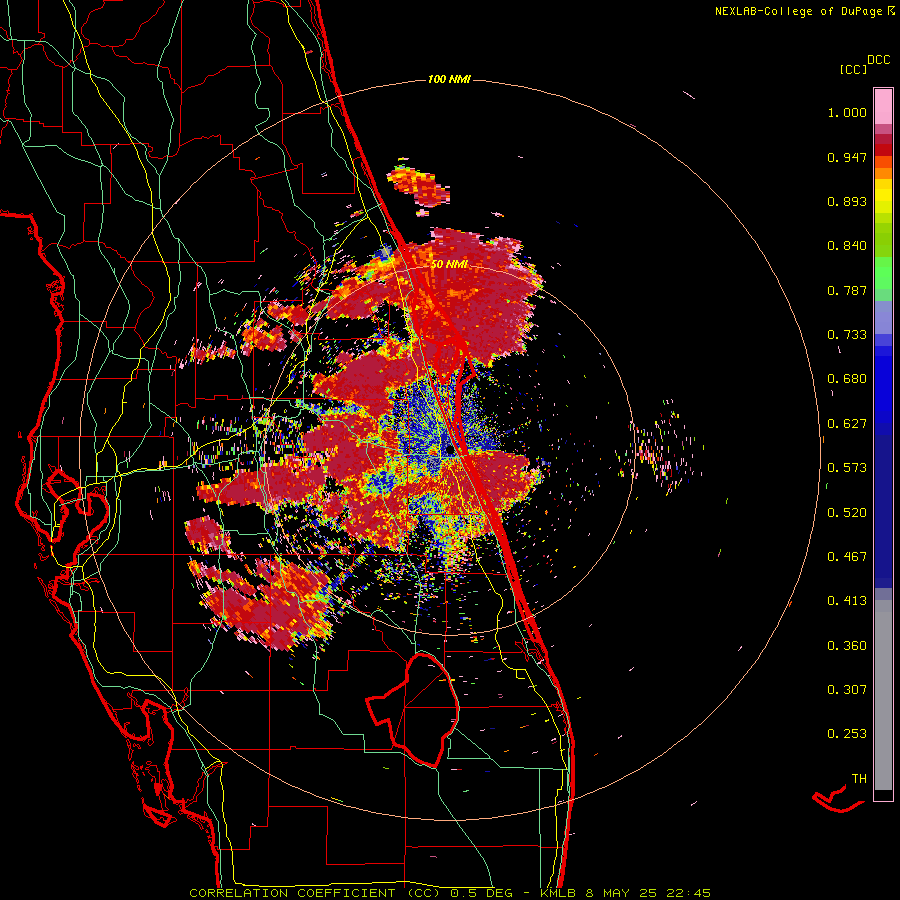Screen dimensions: 900x900
Task: Click the 0.5 DEG elevation text
Action: point(483,893)
